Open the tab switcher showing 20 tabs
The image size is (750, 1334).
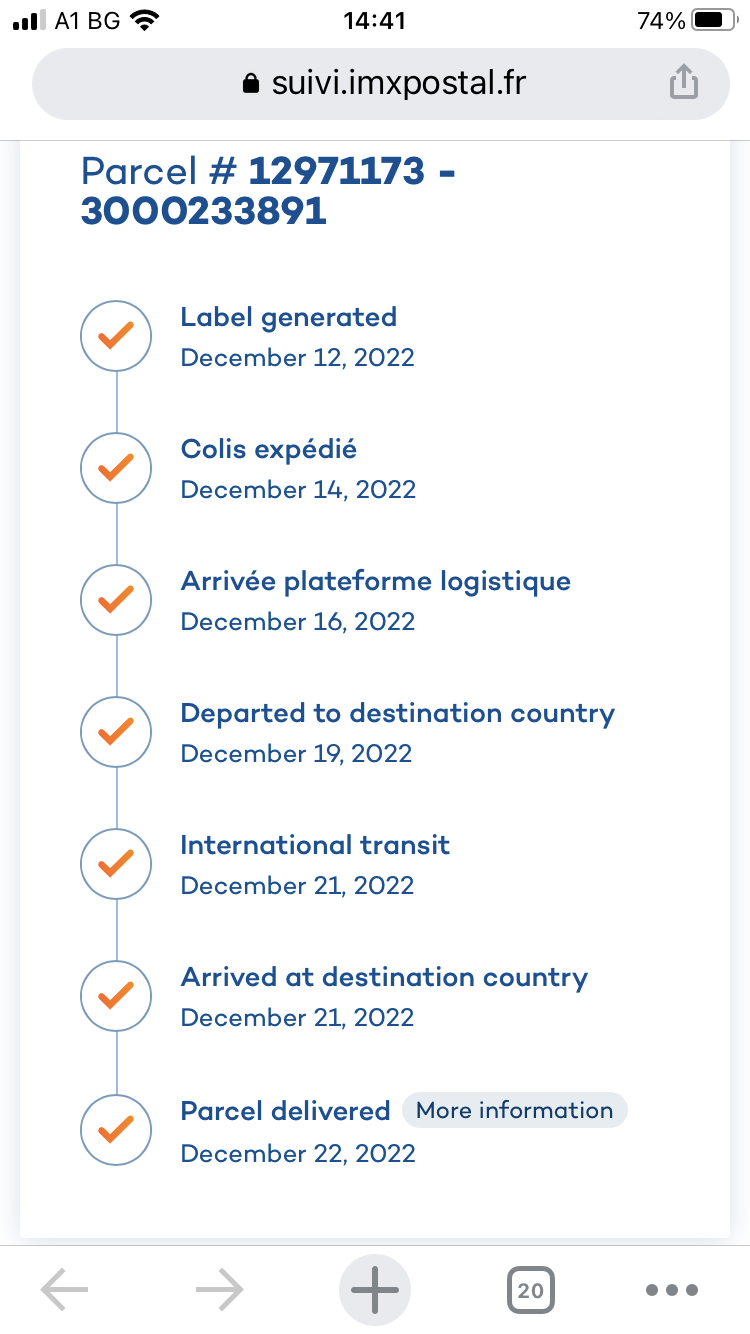coord(530,1290)
